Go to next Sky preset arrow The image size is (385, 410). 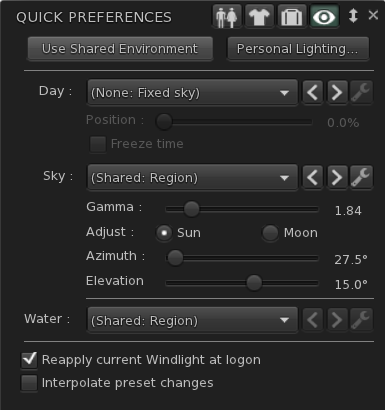(x=337, y=177)
